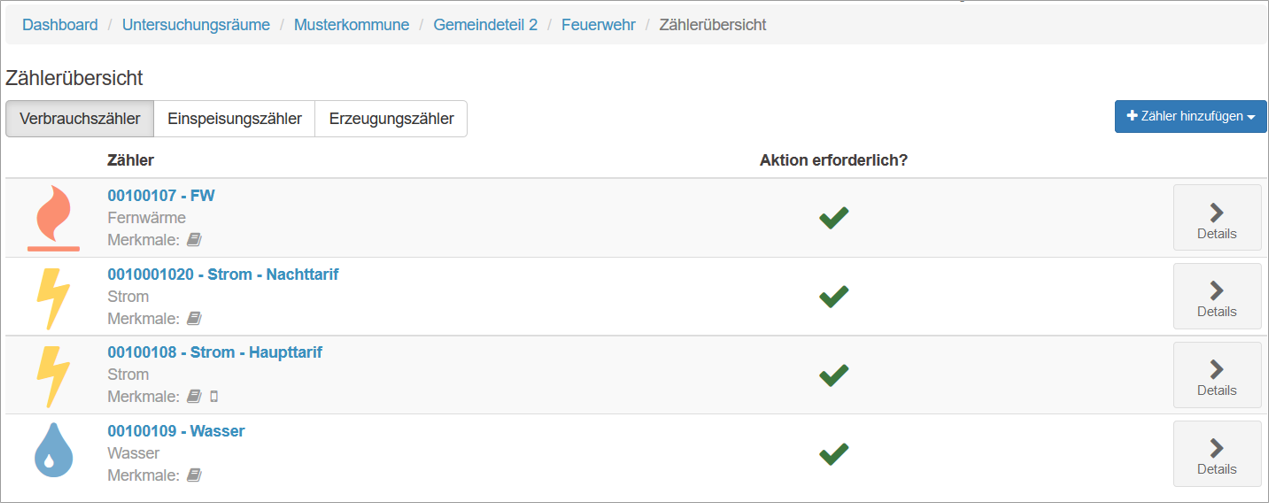Select the Verbrauchszähler tab
Image resolution: width=1269 pixels, height=503 pixels.
click(80, 118)
